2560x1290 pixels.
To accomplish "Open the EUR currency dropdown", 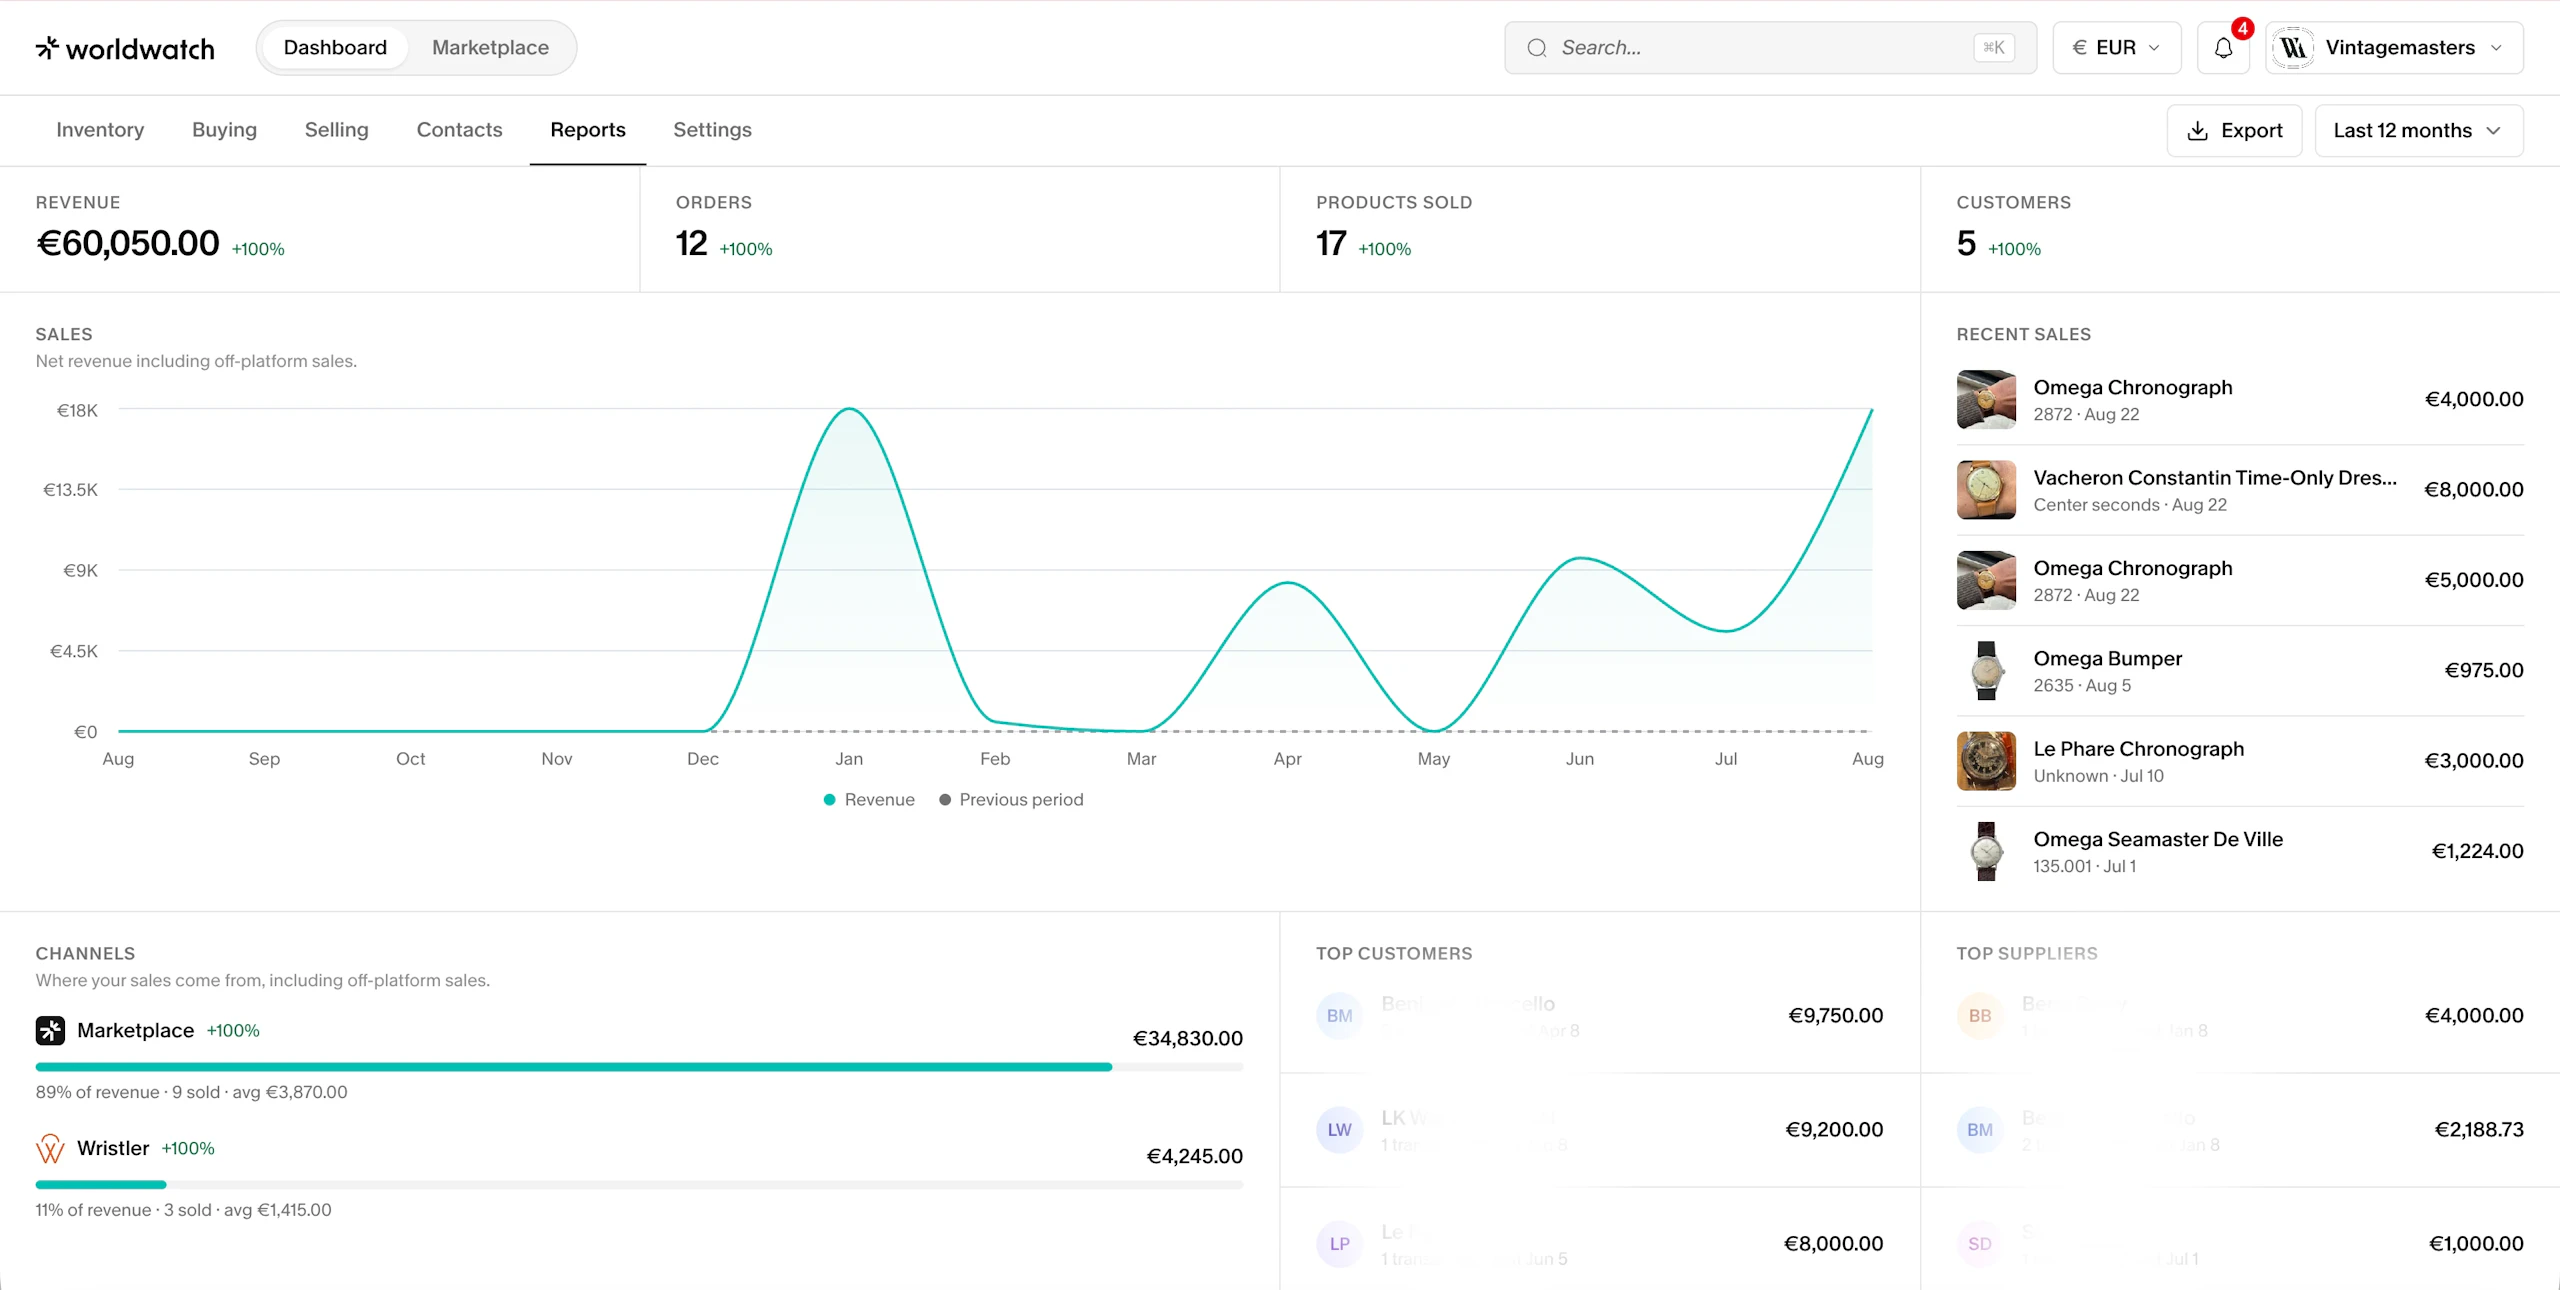I will click(x=2117, y=48).
